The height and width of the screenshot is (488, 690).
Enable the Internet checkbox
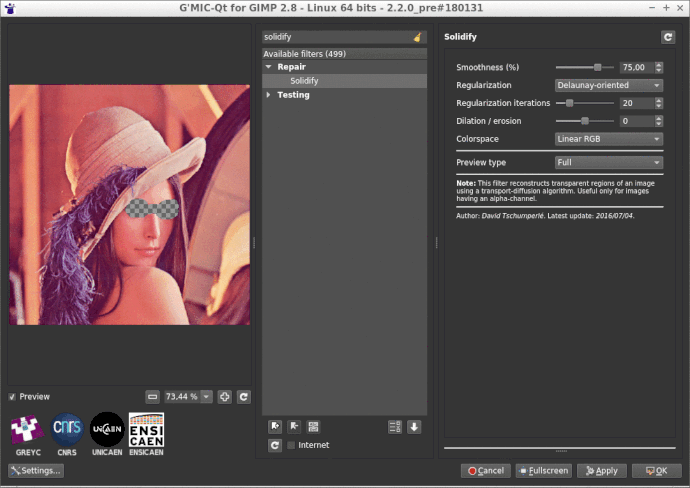[292, 445]
